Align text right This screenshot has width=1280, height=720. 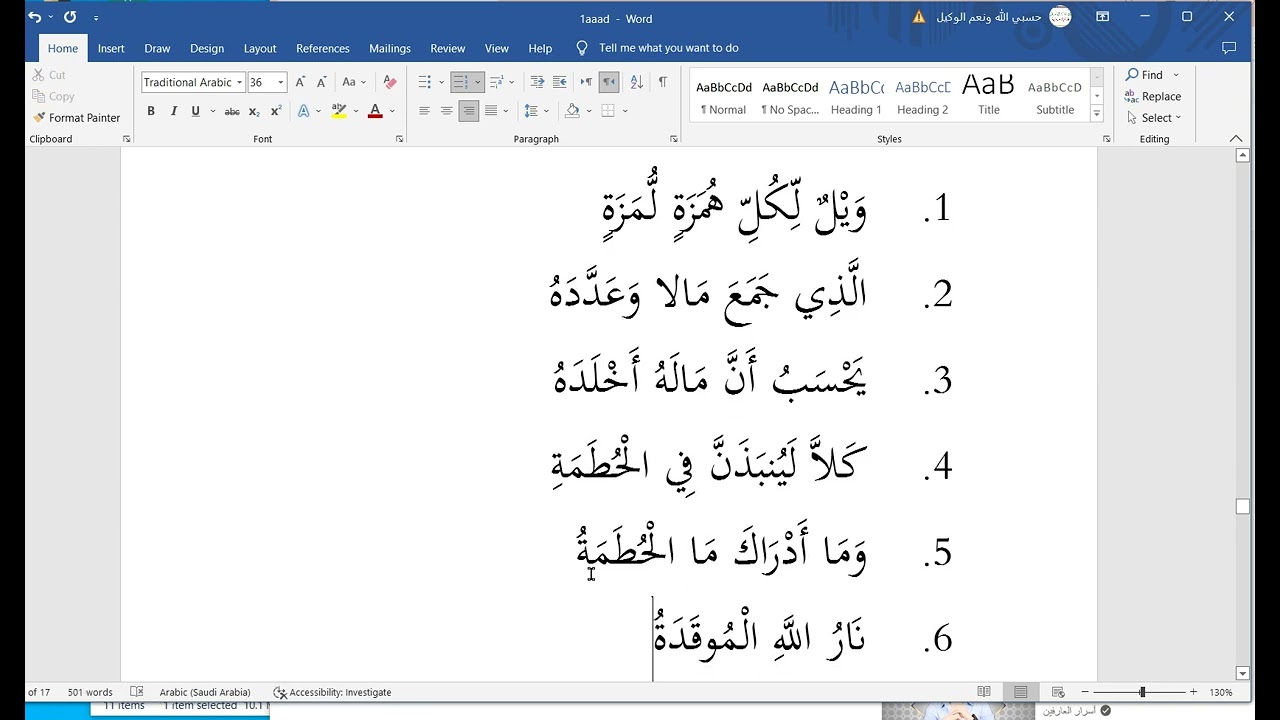469,111
